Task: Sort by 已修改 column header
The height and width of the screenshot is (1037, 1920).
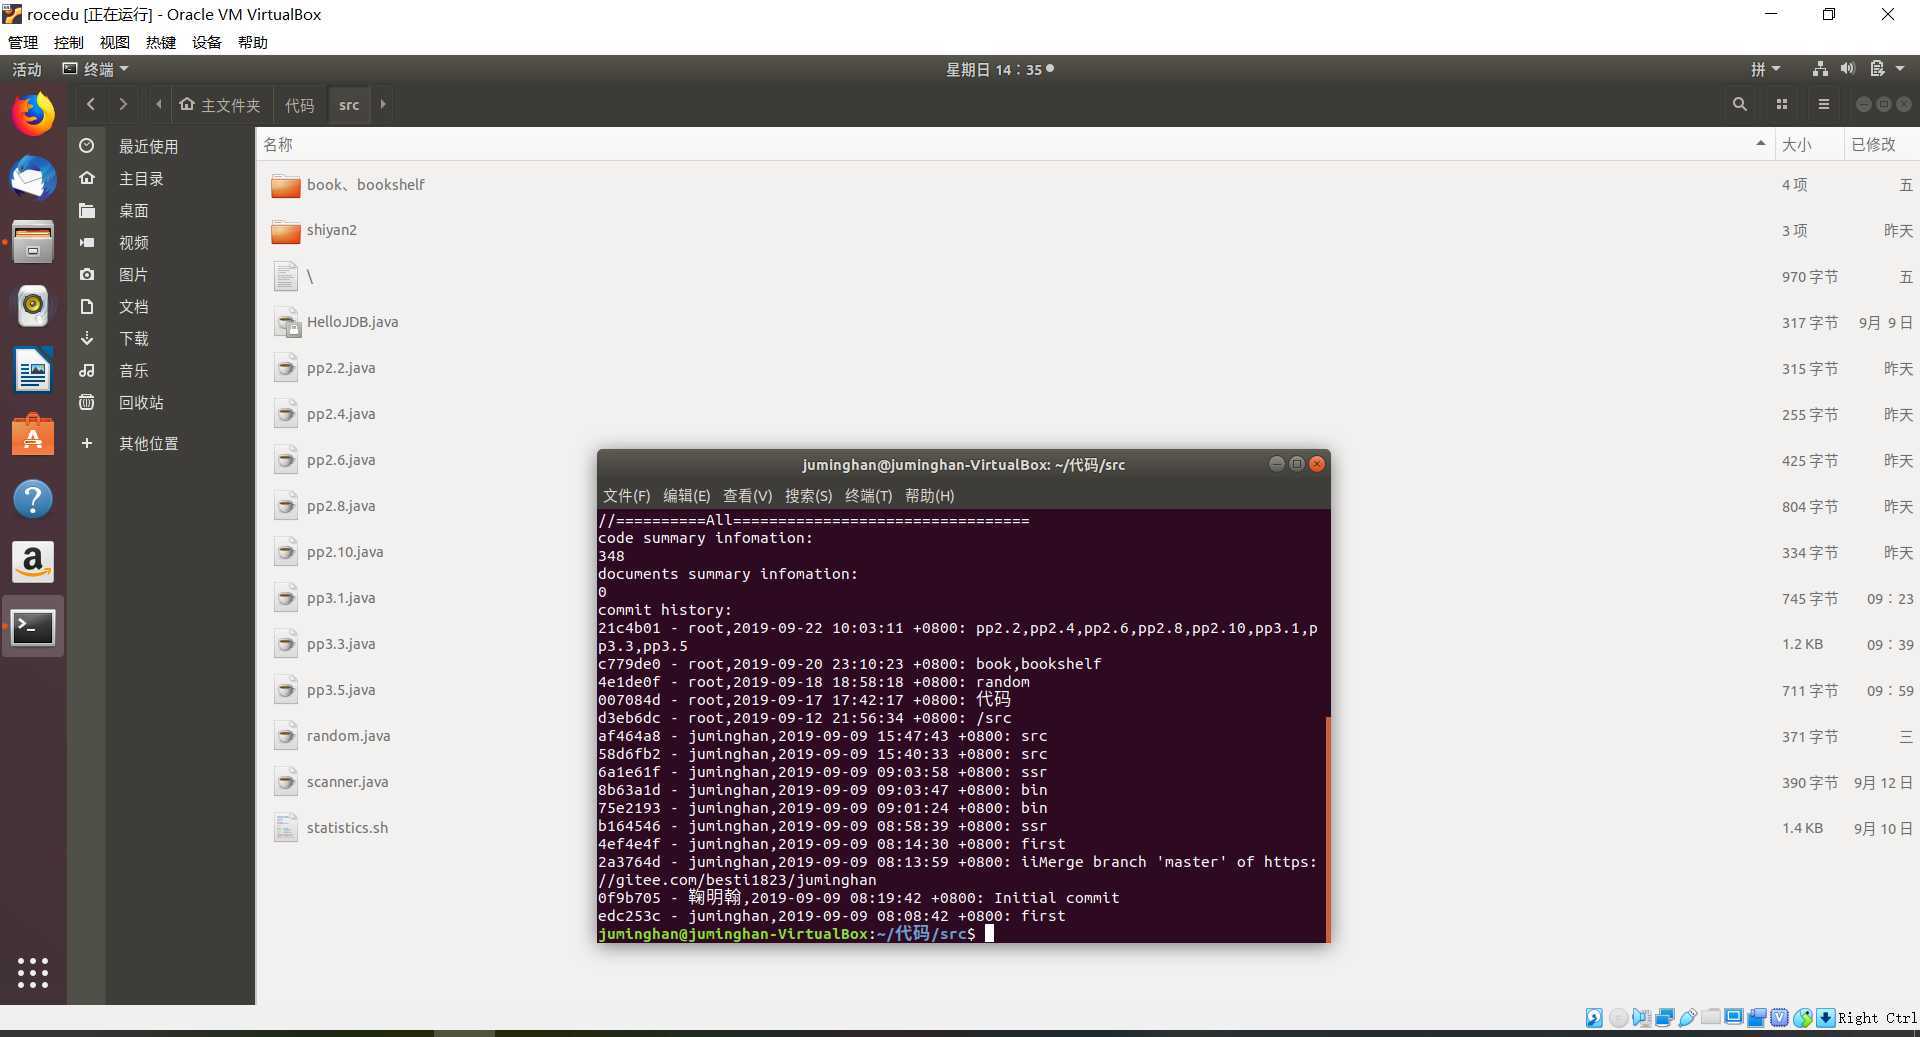Action: coord(1880,144)
